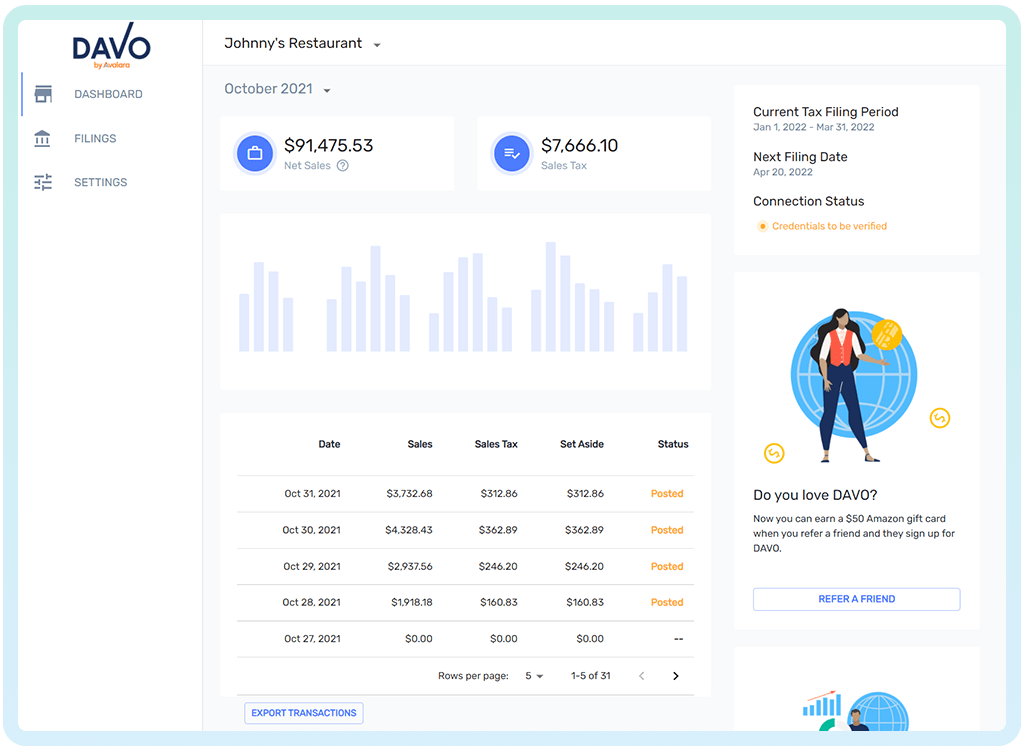1024x750 pixels.
Task: Click the Export Transactions button
Action: coord(303,713)
